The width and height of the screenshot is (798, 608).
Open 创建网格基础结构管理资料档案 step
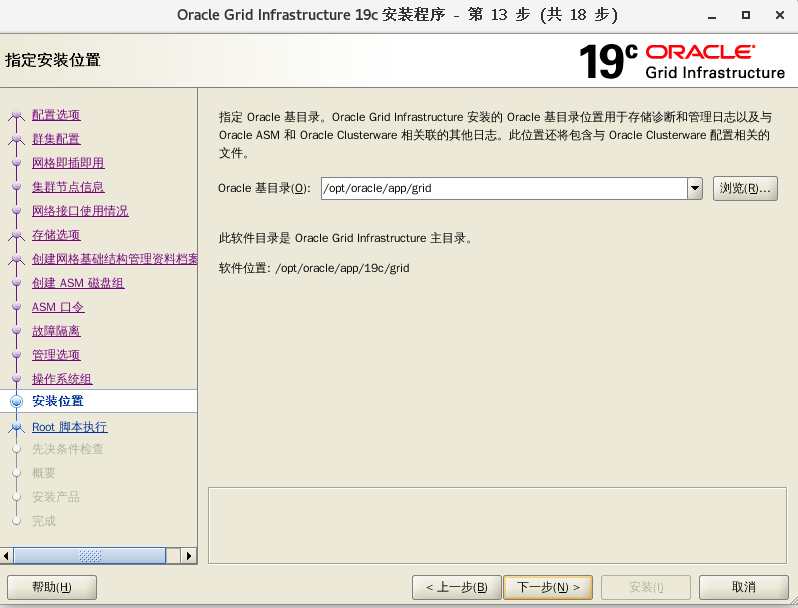pyautogui.click(x=115, y=259)
